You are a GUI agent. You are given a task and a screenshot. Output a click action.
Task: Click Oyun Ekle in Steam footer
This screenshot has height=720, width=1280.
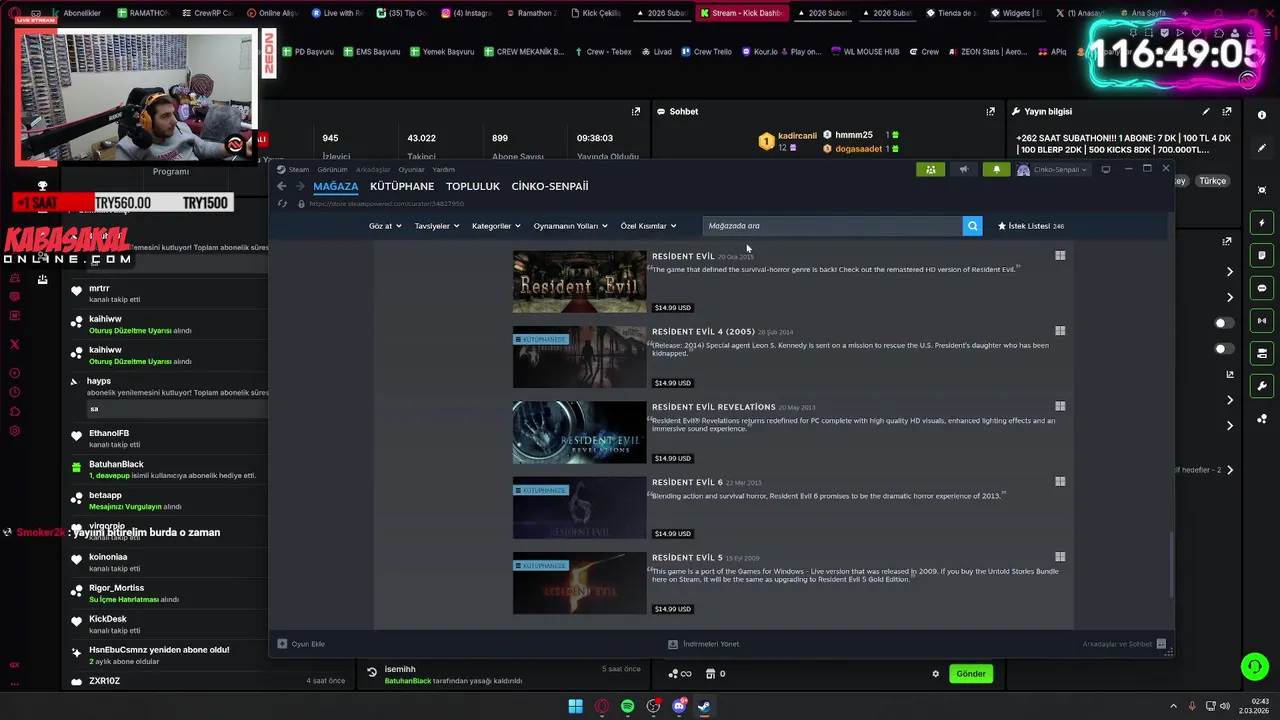[x=301, y=644]
